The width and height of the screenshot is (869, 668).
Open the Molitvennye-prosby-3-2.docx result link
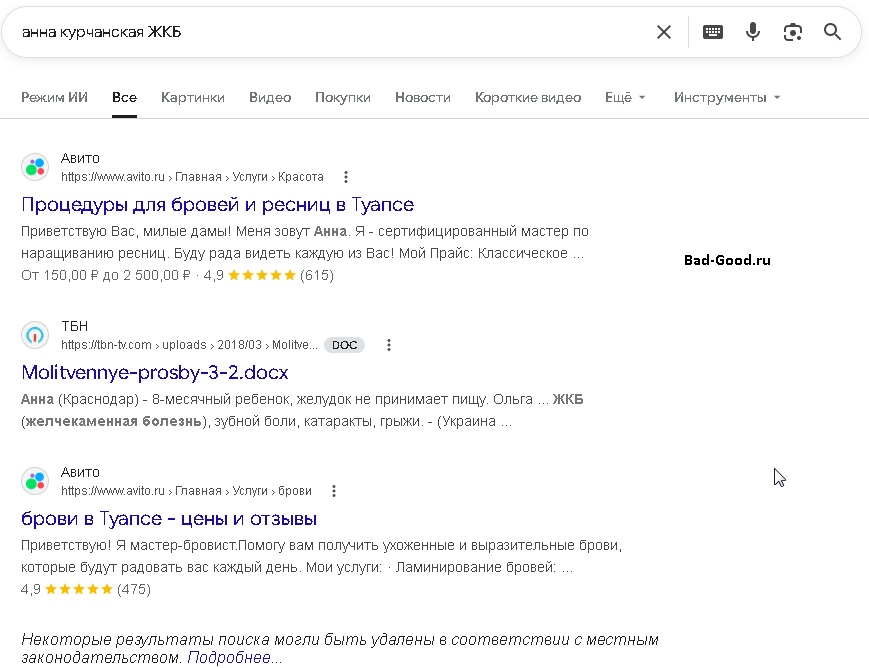pos(154,373)
